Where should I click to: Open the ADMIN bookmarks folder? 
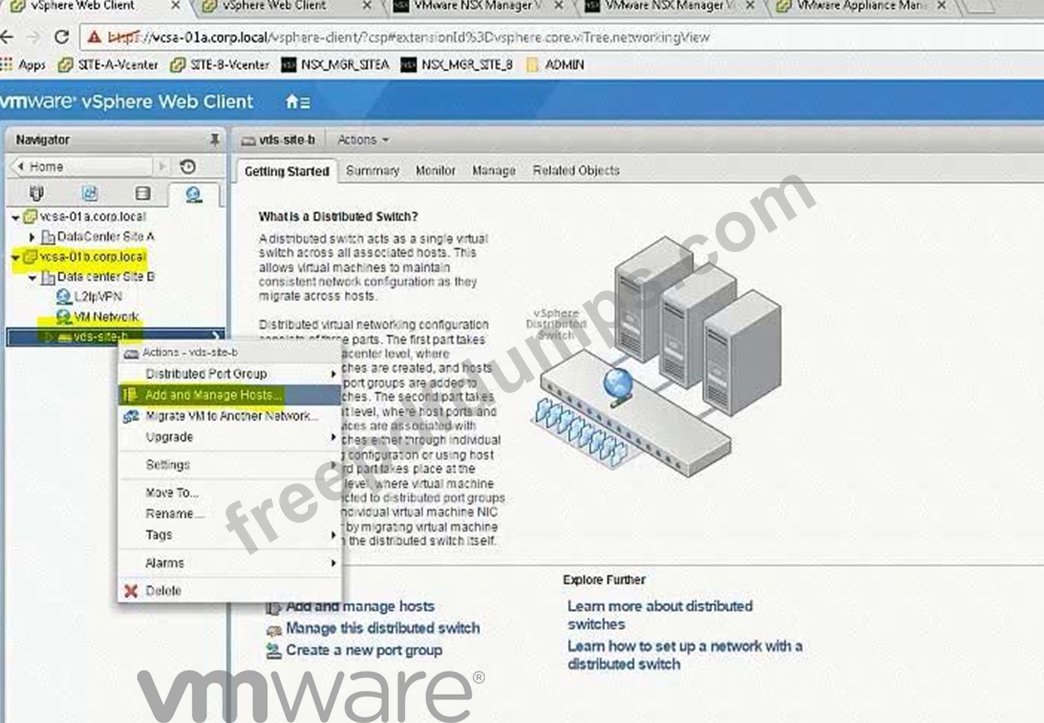tap(555, 65)
